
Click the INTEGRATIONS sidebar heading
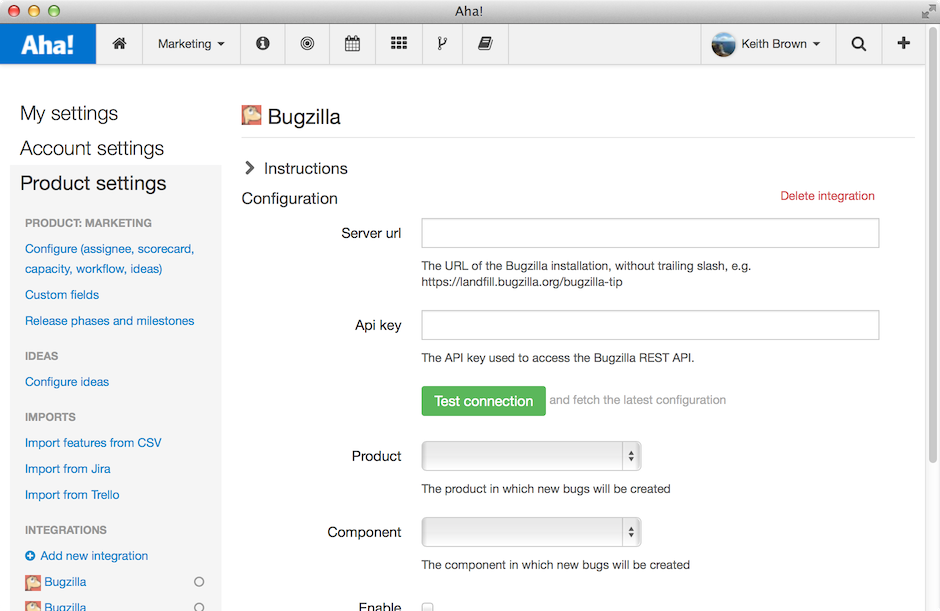[x=65, y=530]
